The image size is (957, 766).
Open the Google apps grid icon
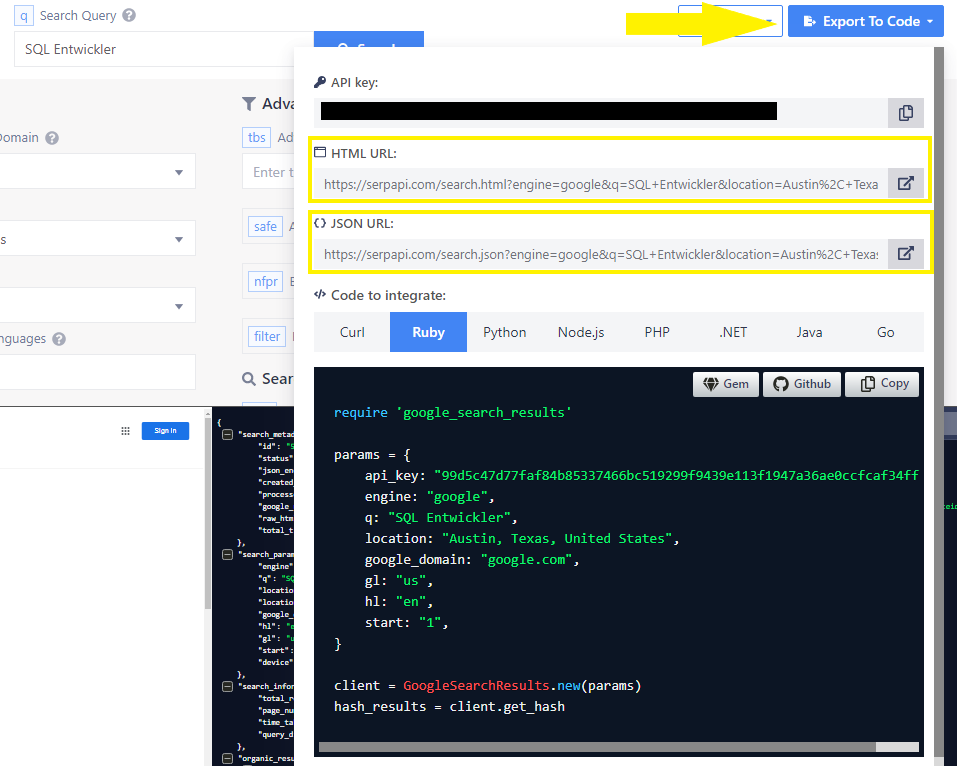(125, 431)
